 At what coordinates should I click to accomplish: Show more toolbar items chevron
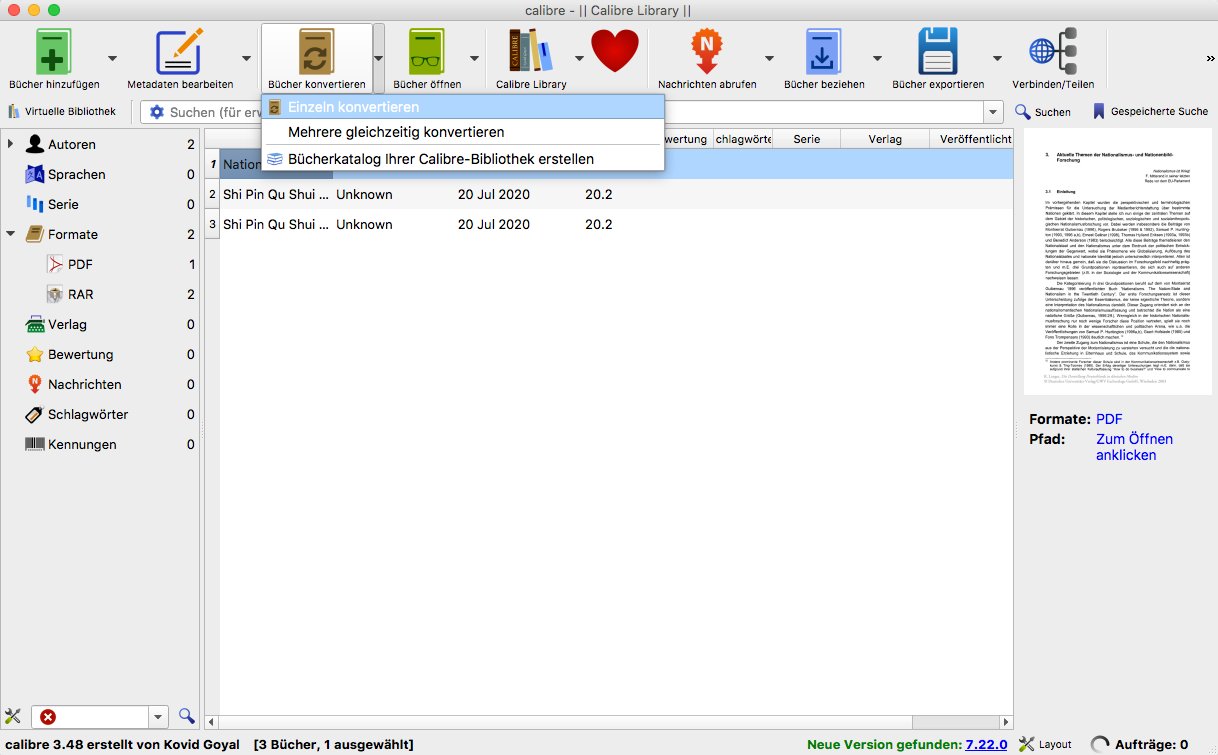click(1210, 58)
